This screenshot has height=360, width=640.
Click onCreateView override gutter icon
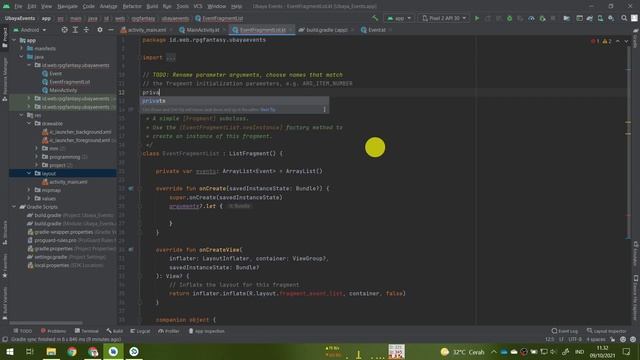[x=131, y=249]
